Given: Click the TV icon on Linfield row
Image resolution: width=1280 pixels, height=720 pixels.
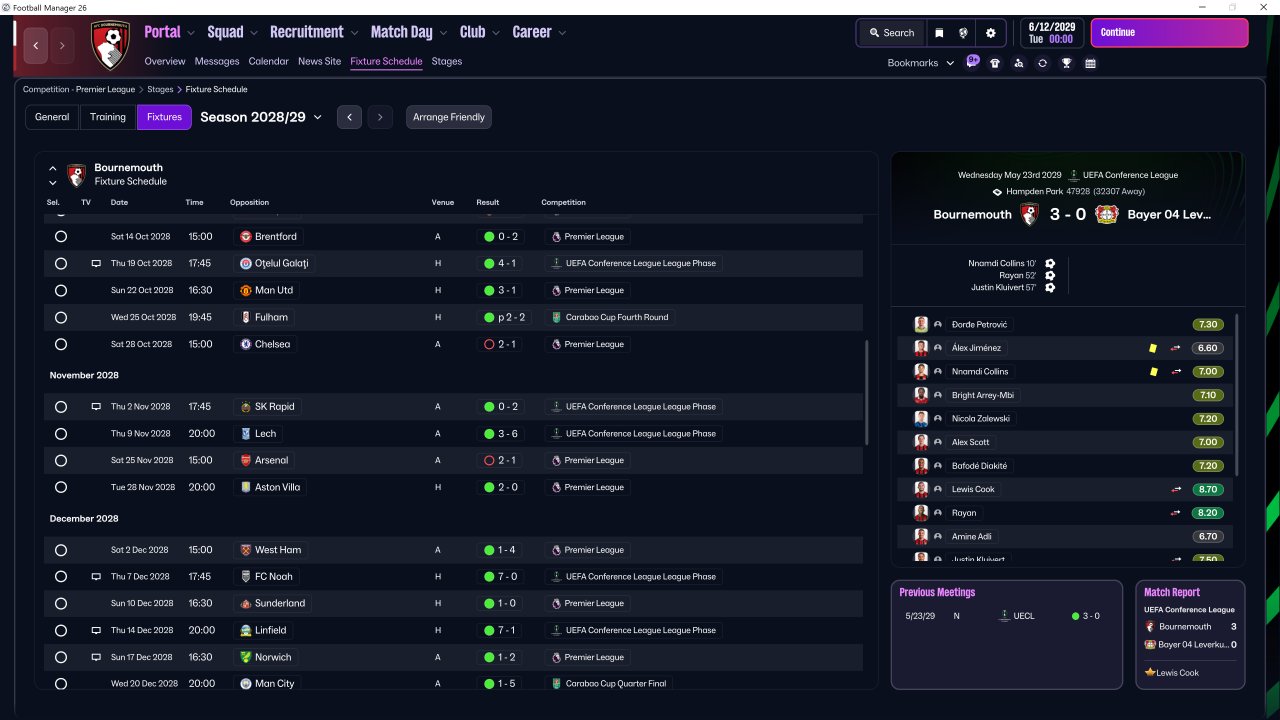Looking at the screenshot, I should pos(96,631).
